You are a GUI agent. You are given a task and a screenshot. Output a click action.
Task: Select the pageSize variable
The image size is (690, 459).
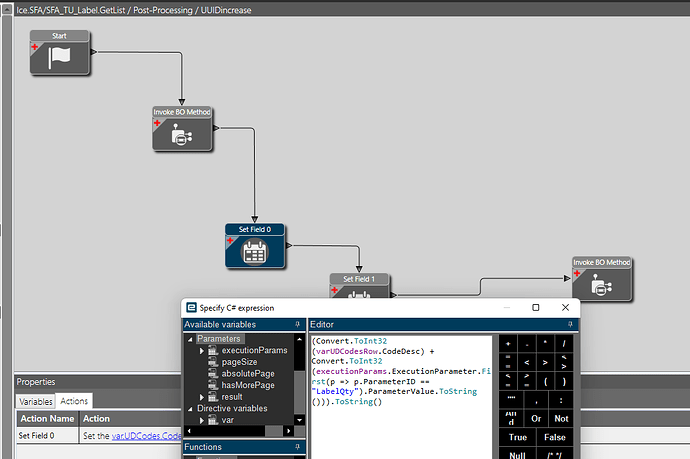(x=239, y=362)
